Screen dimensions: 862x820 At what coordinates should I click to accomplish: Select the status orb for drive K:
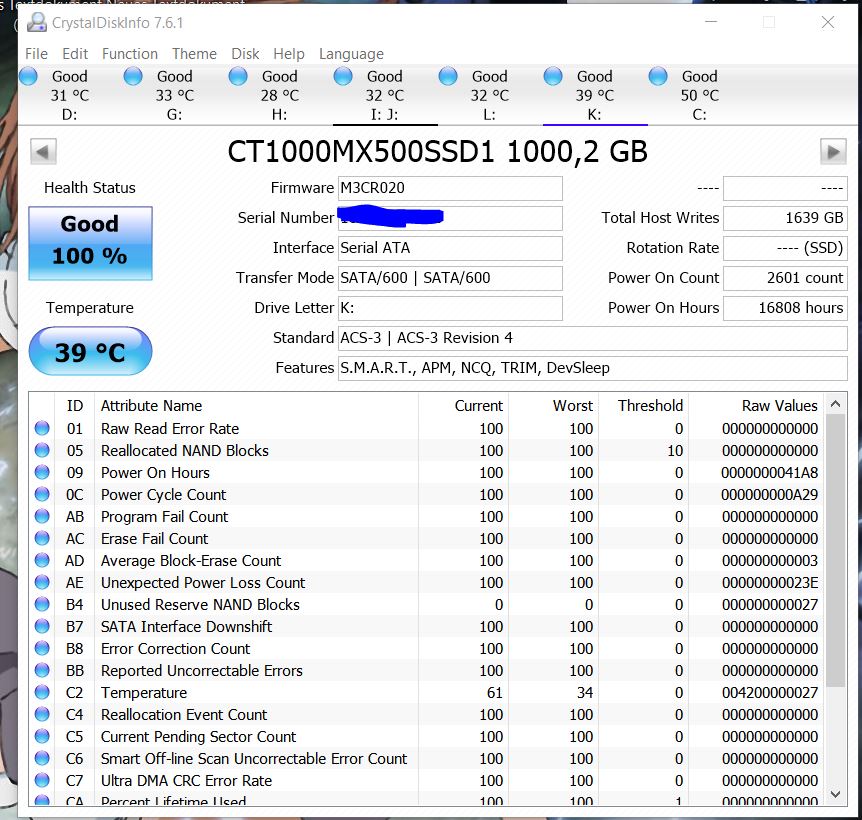pyautogui.click(x=553, y=76)
